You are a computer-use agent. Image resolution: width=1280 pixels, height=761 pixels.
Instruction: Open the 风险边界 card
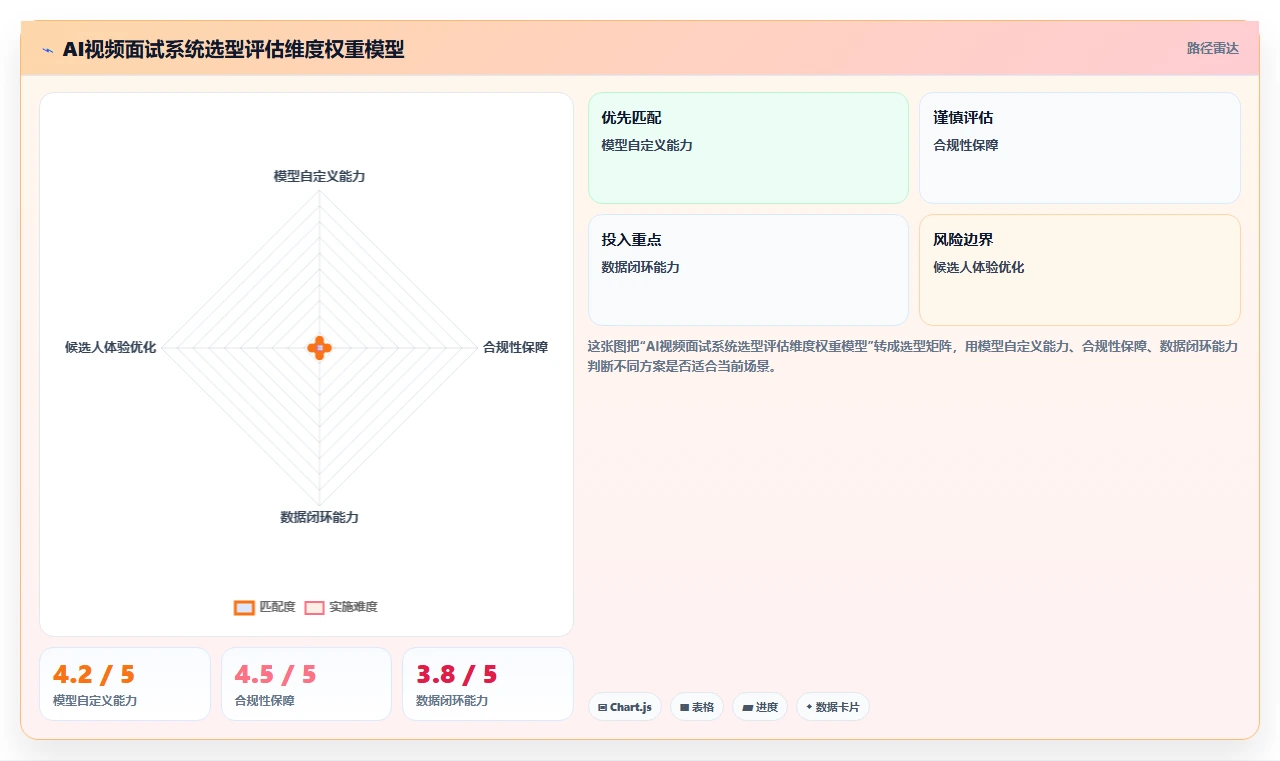coord(1079,270)
